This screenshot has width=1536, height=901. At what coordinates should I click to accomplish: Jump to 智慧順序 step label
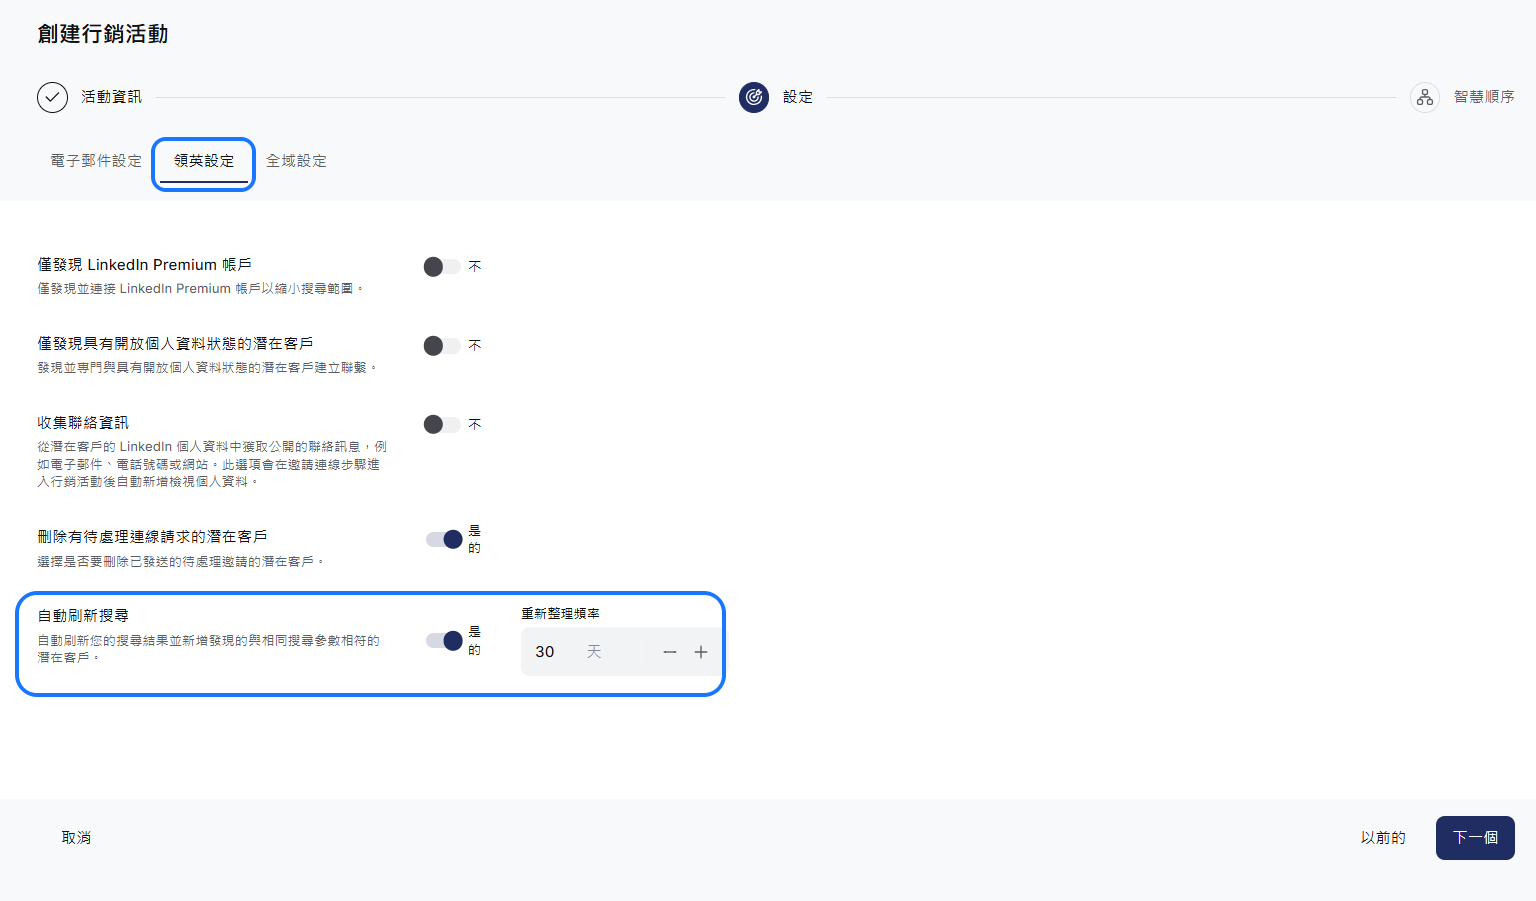pyautogui.click(x=1484, y=97)
